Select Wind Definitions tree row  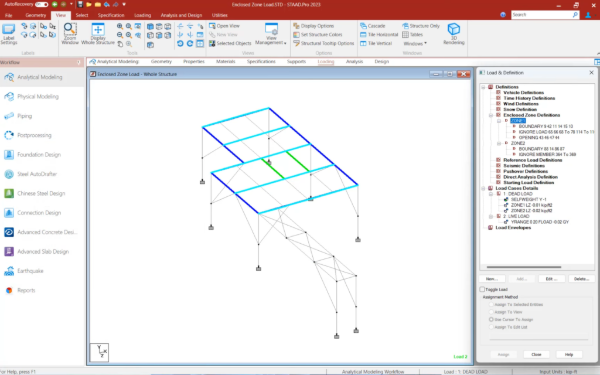tap(521, 104)
